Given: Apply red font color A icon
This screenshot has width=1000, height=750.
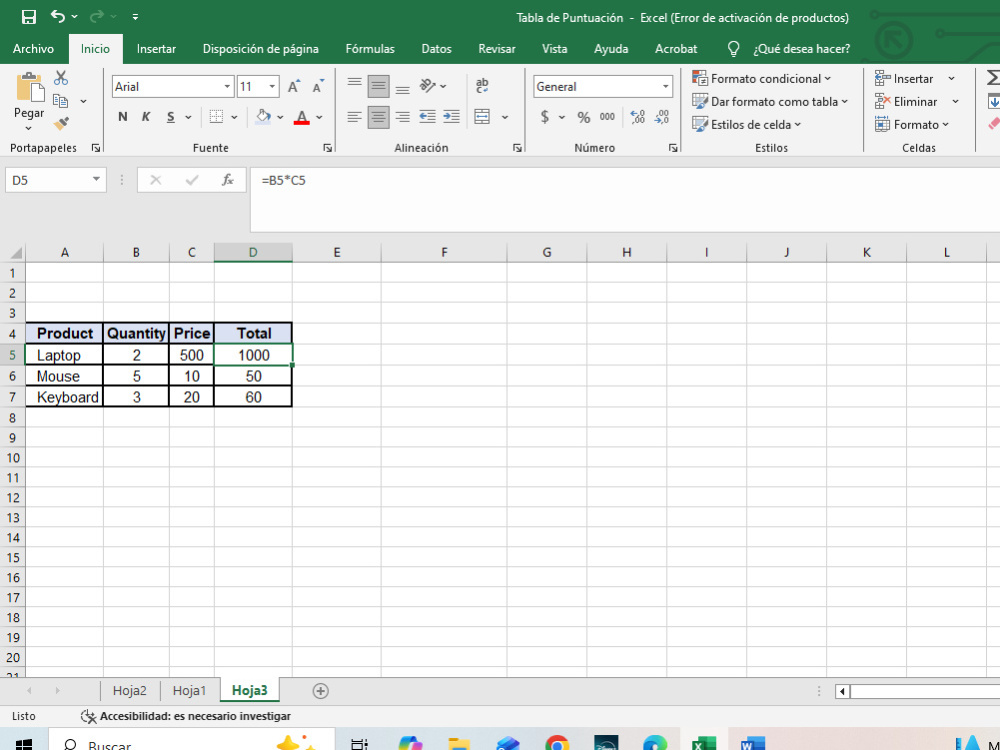Looking at the screenshot, I should tap(302, 117).
